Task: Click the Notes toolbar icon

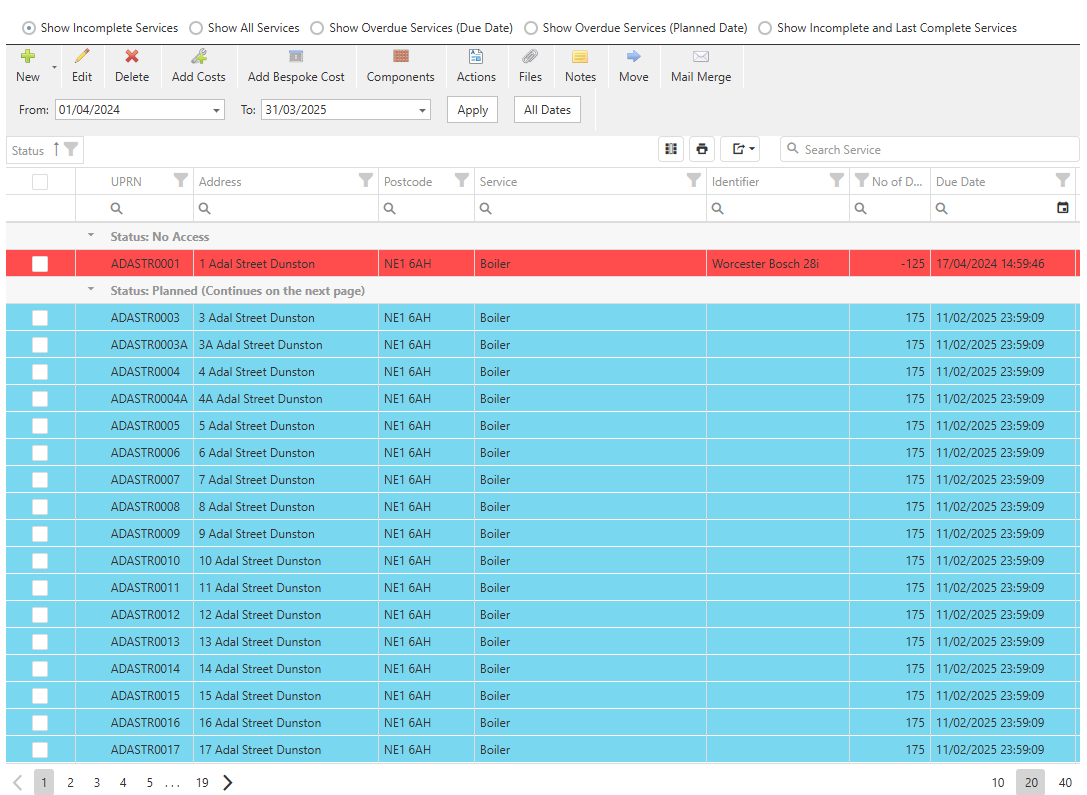Action: click(x=580, y=57)
